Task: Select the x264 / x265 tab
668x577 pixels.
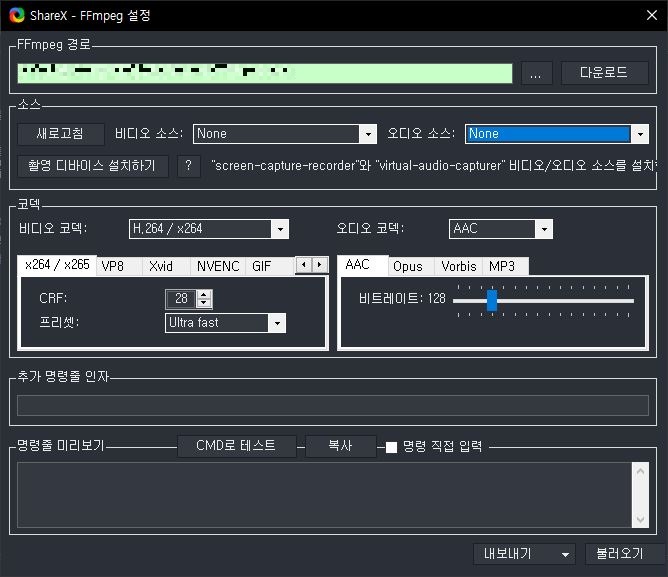Action: click(57, 265)
